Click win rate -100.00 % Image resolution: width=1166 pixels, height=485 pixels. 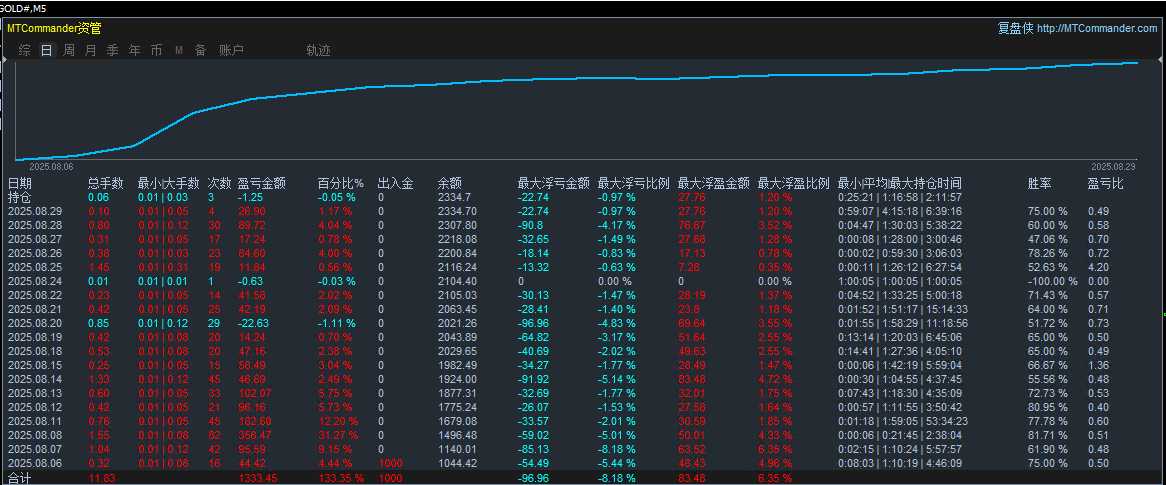pyautogui.click(x=1052, y=281)
